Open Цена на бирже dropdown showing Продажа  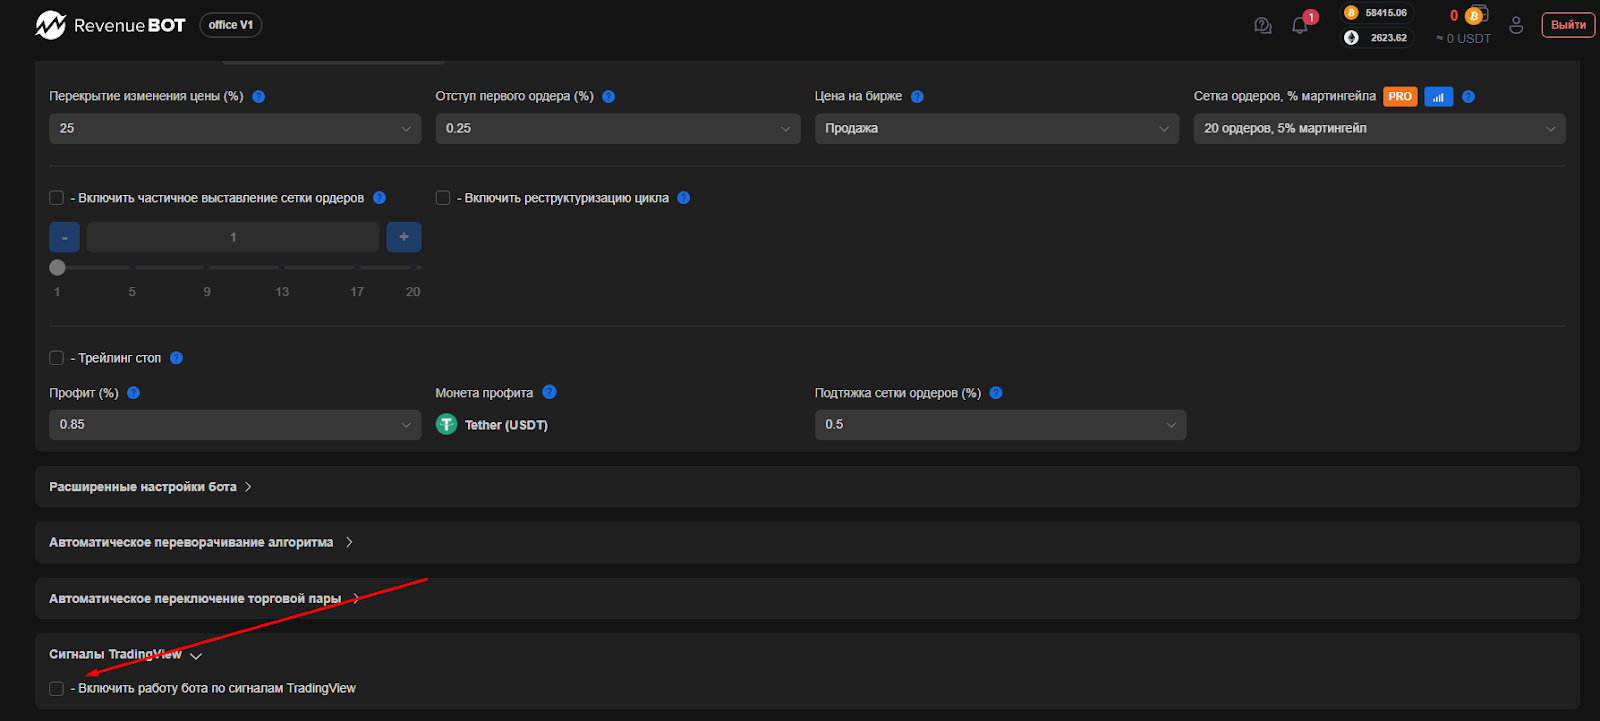997,128
